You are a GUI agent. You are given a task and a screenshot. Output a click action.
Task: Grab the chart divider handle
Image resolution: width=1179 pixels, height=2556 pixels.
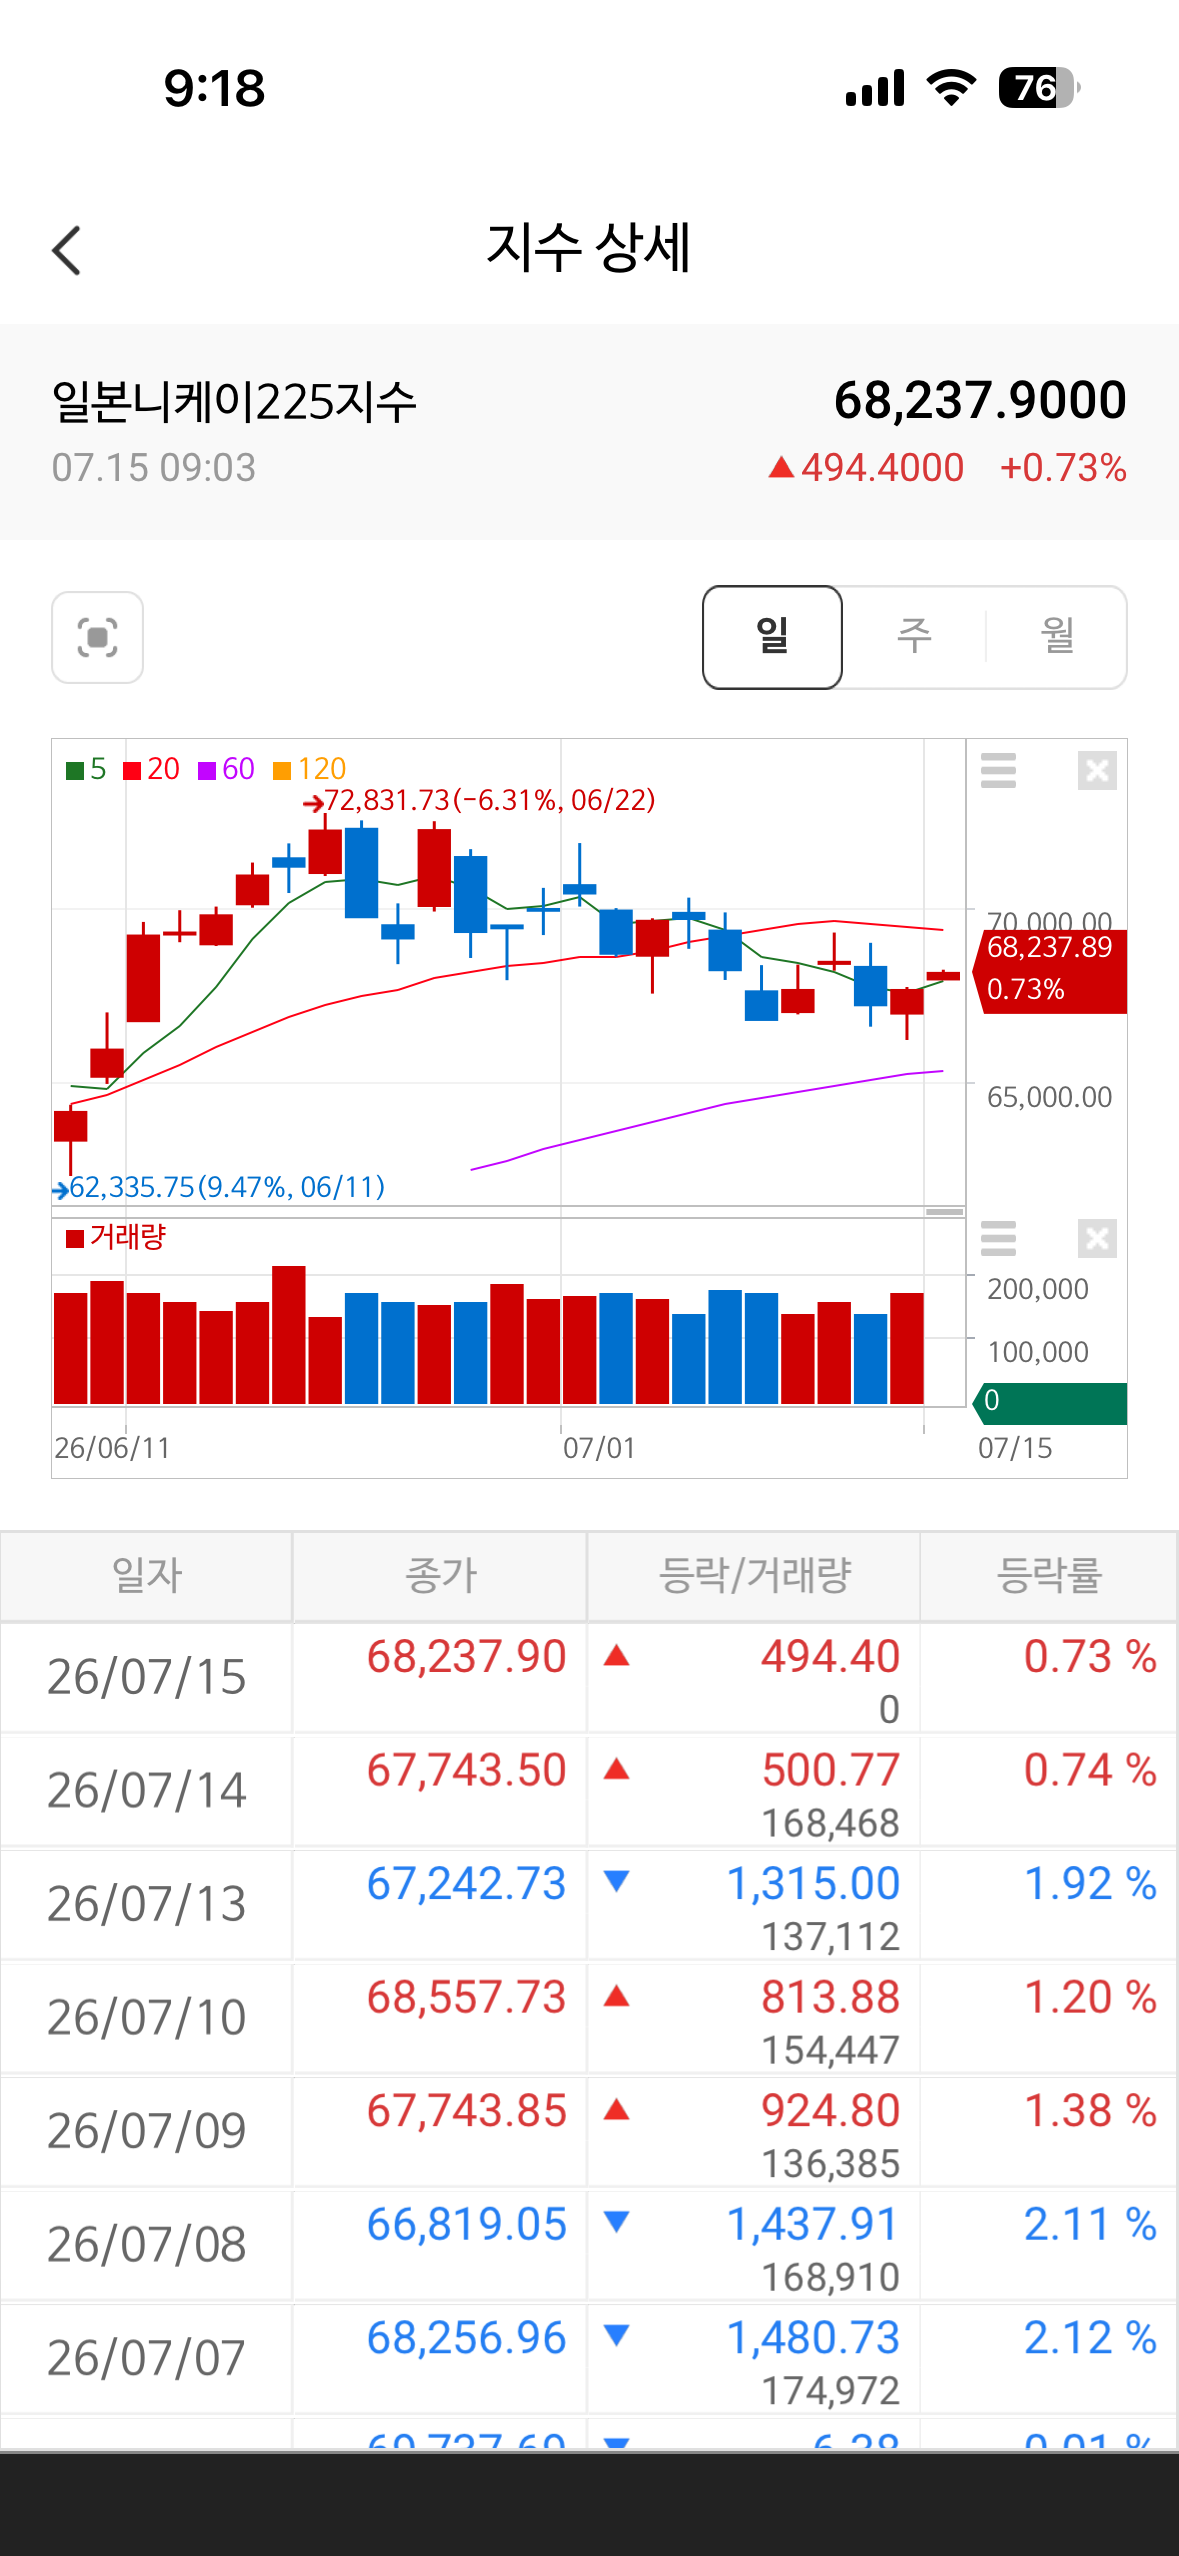944,1212
